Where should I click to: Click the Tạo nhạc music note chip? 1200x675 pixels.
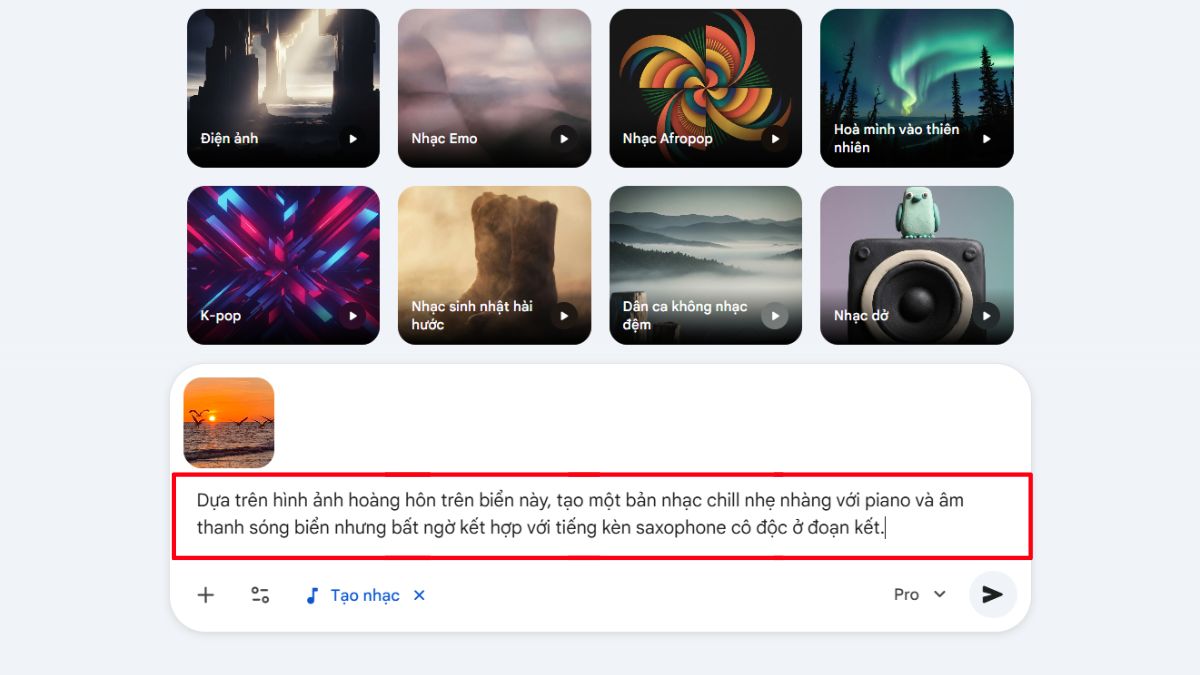point(352,595)
